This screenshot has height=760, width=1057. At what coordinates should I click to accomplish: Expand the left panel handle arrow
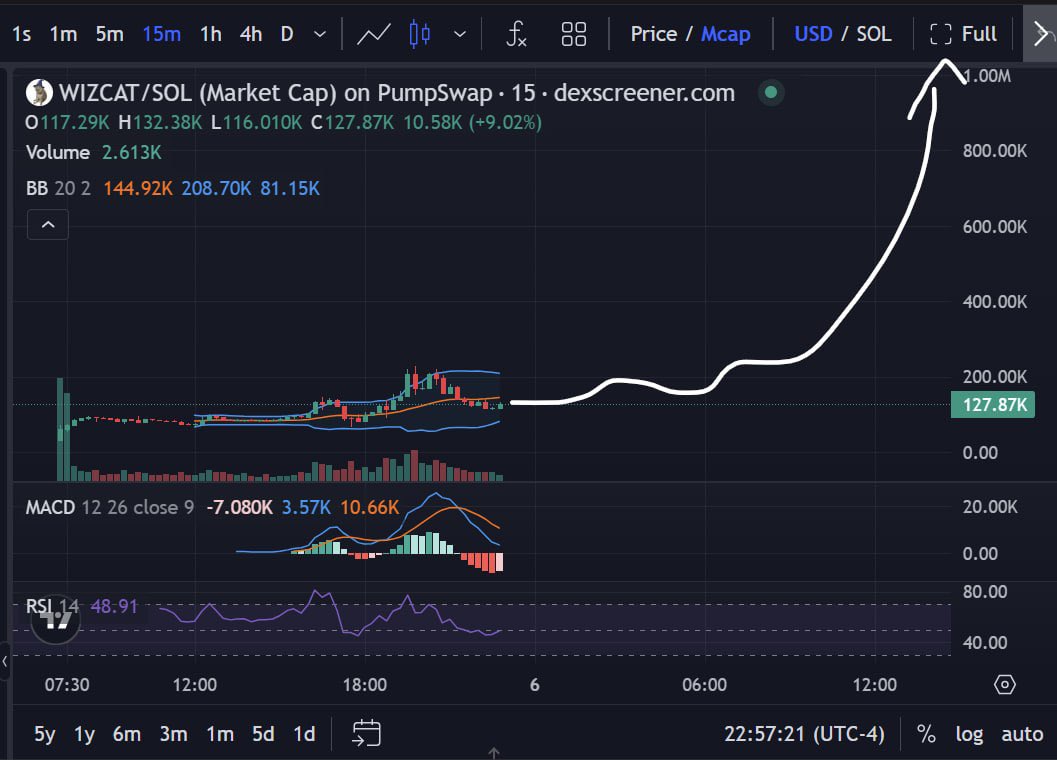pos(5,662)
